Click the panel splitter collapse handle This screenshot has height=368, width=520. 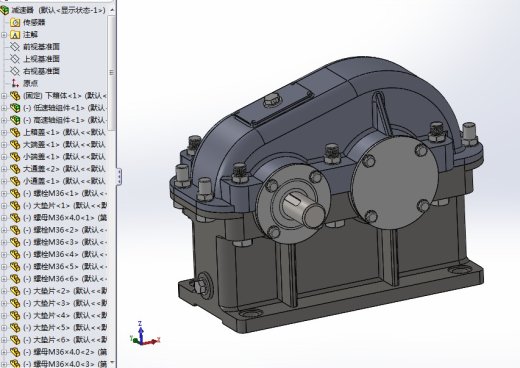[x=119, y=176]
